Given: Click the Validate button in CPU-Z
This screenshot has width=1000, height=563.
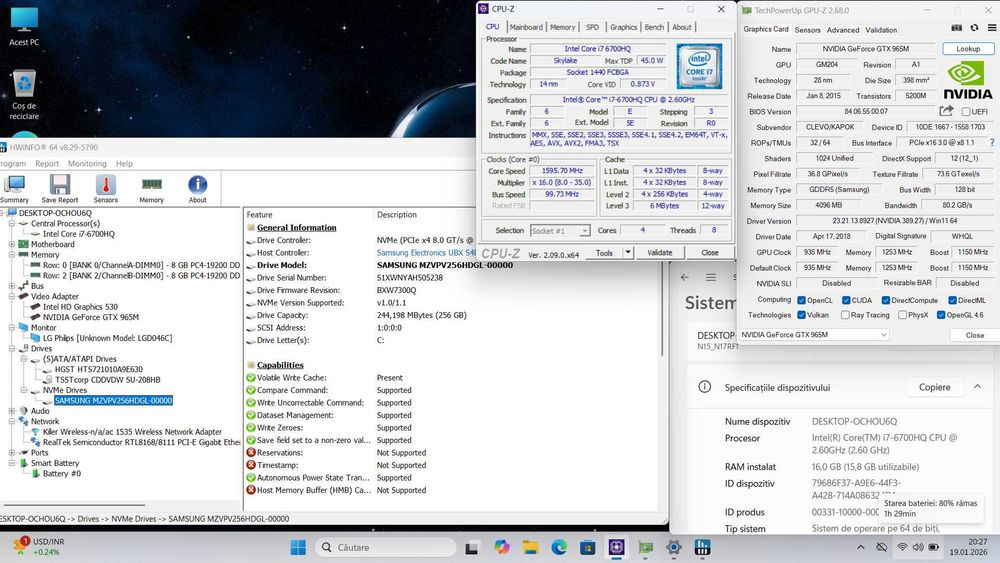Looking at the screenshot, I should pos(659,252).
